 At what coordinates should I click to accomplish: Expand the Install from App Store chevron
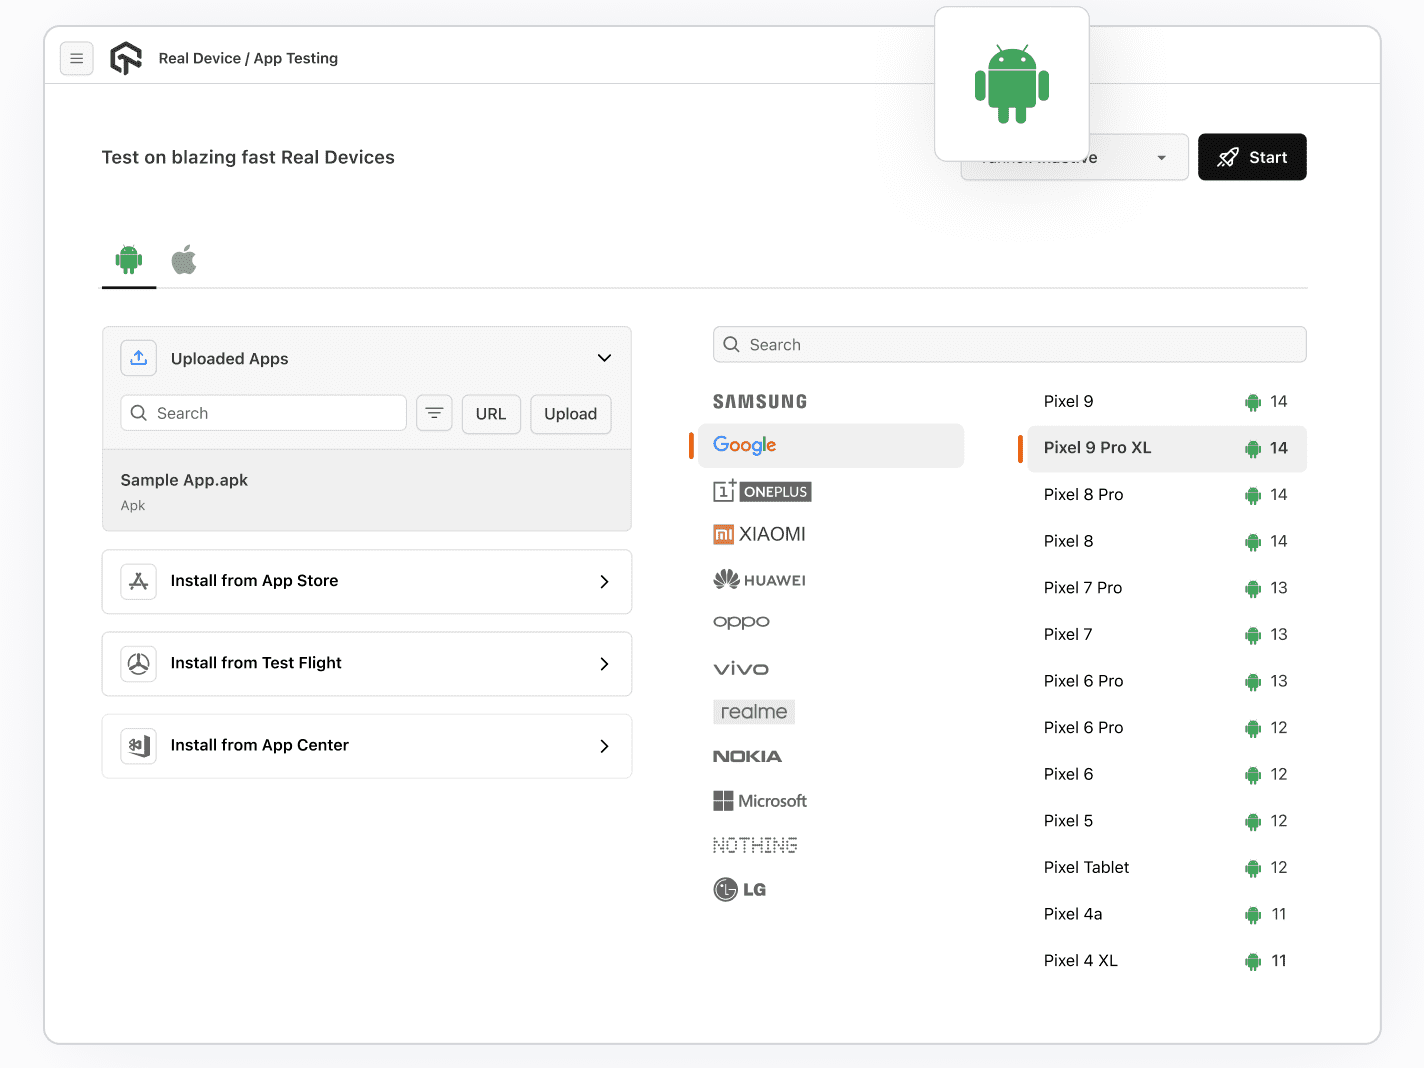[604, 581]
